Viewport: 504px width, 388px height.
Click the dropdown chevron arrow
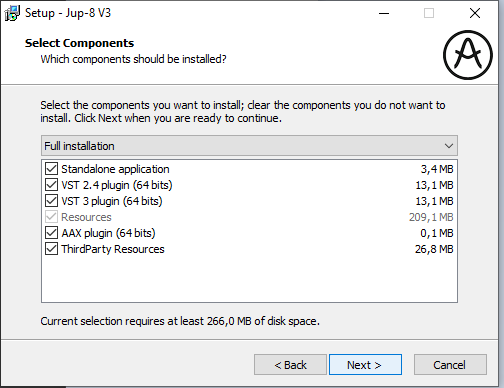coord(449,146)
